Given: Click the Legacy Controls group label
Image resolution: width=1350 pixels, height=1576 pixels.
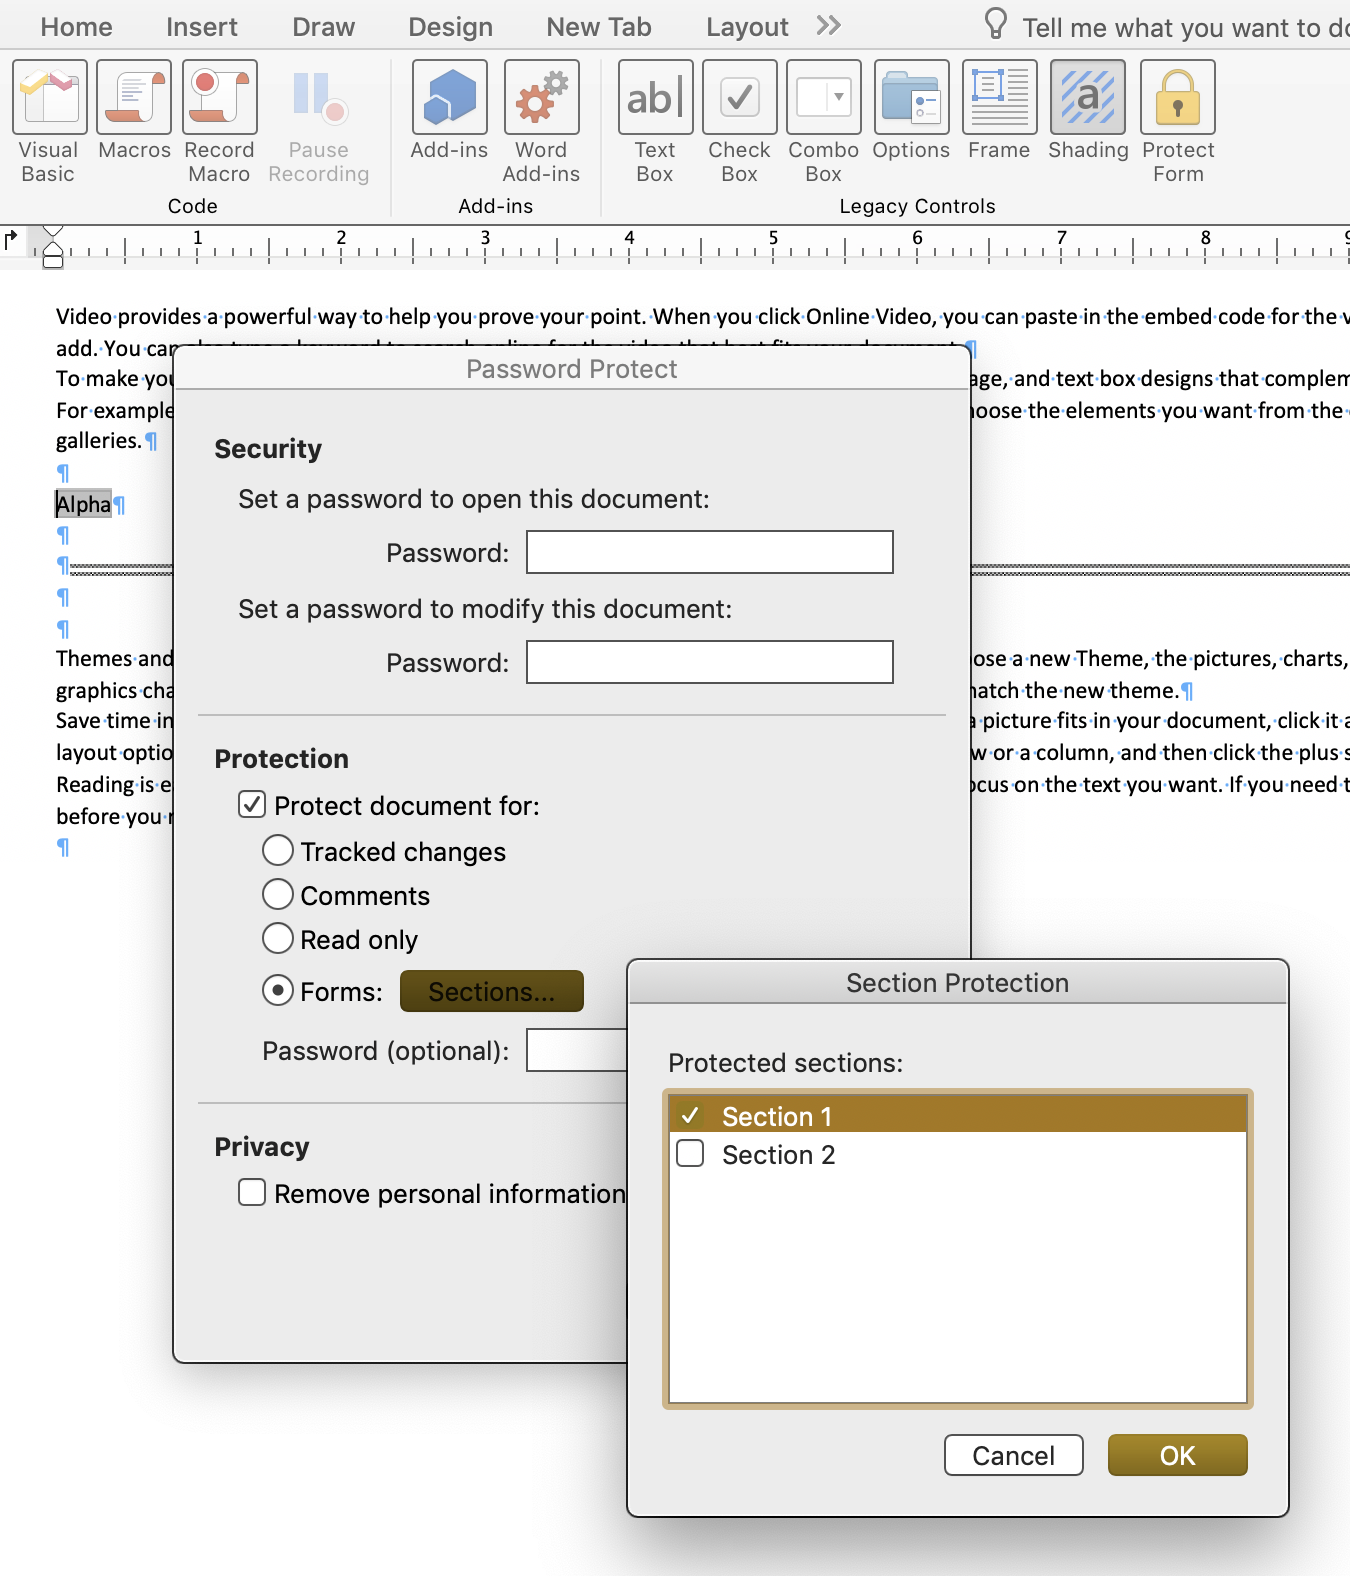Looking at the screenshot, I should coord(917,206).
